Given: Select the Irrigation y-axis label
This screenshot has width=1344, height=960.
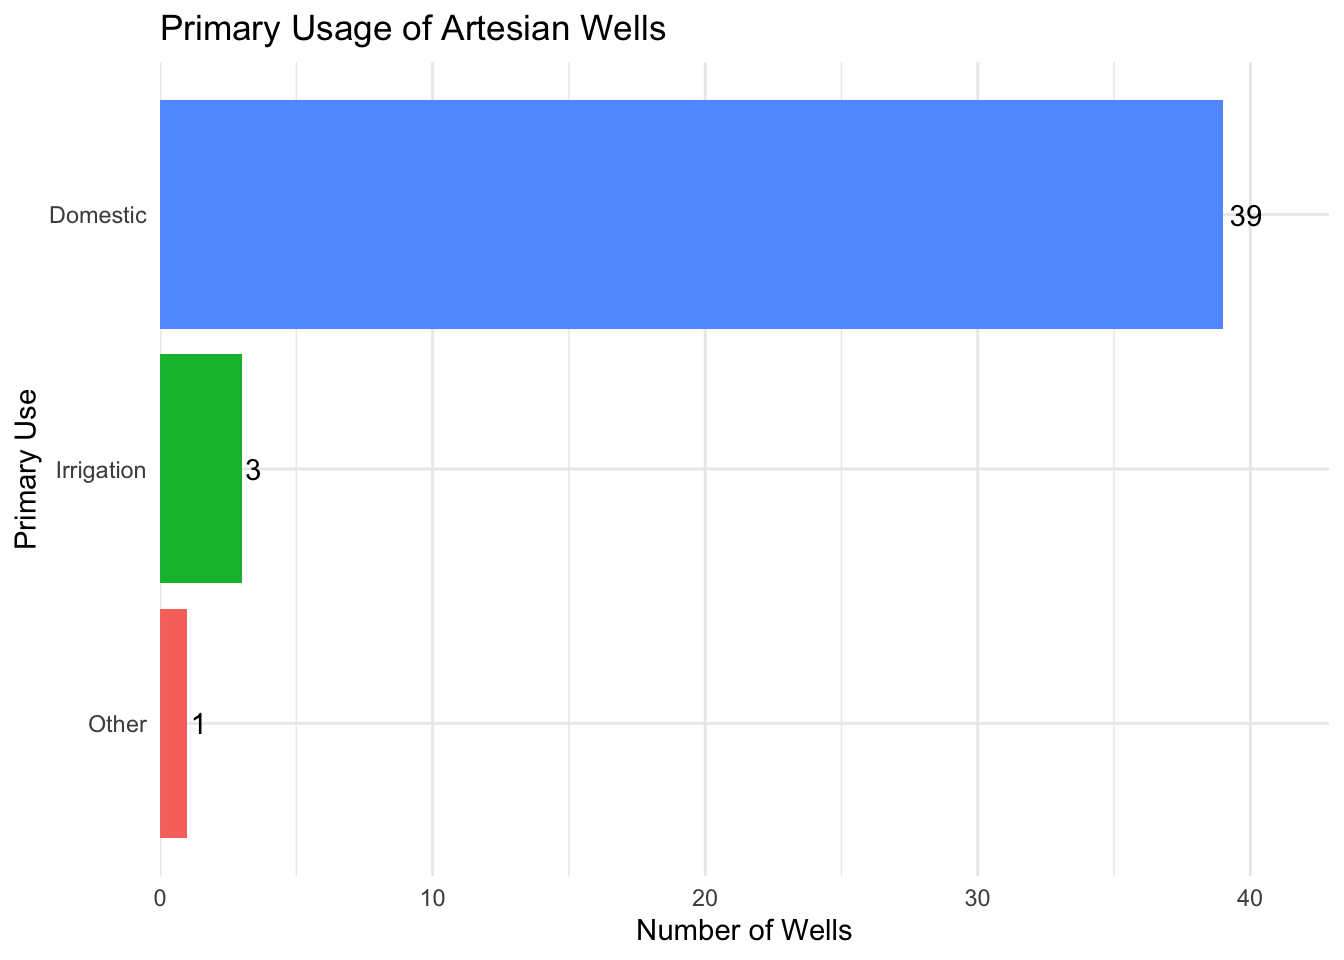Looking at the screenshot, I should (x=102, y=470).
